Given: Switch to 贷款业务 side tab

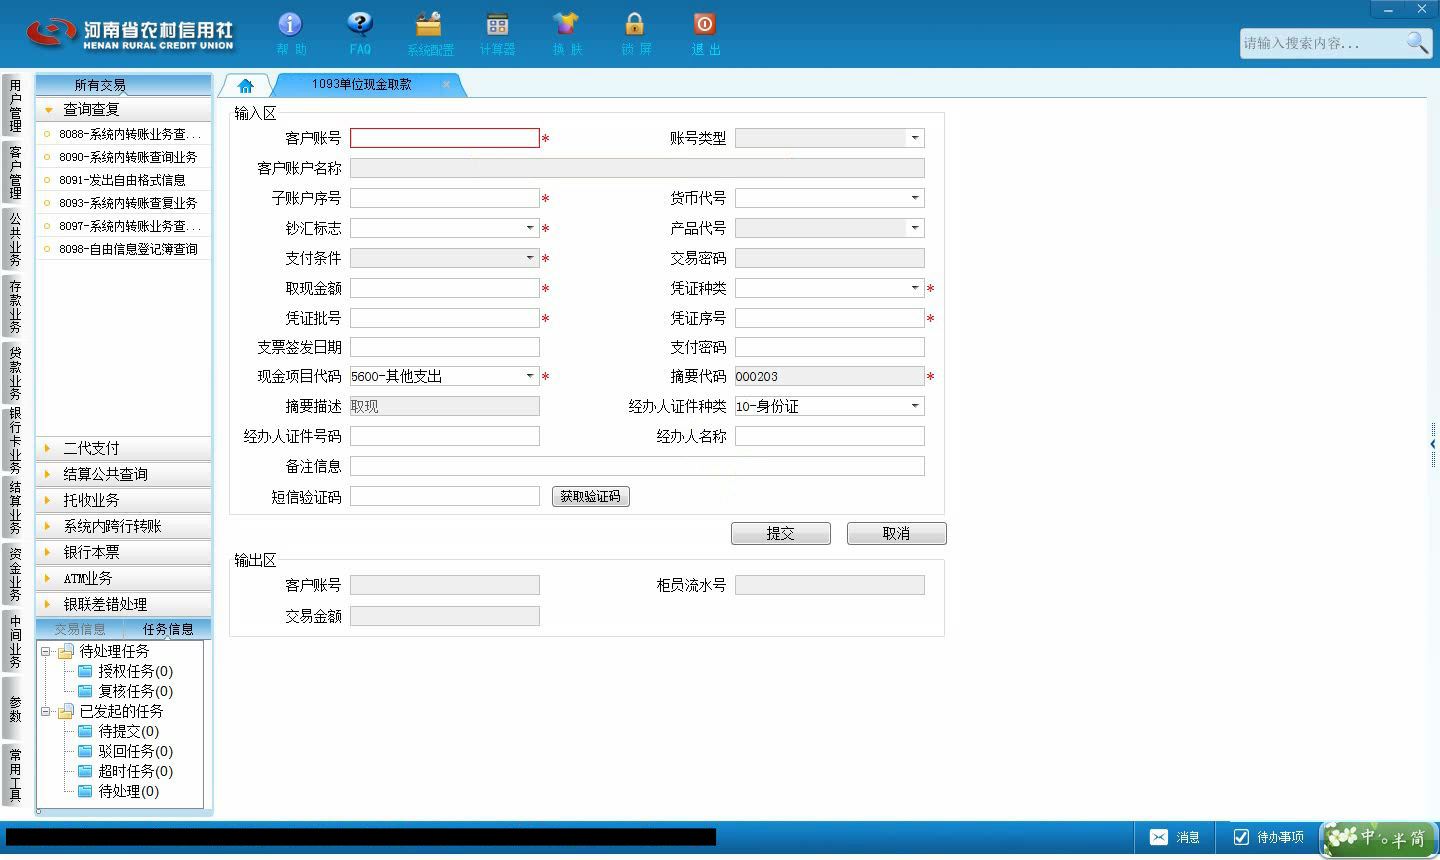Looking at the screenshot, I should 15,373.
